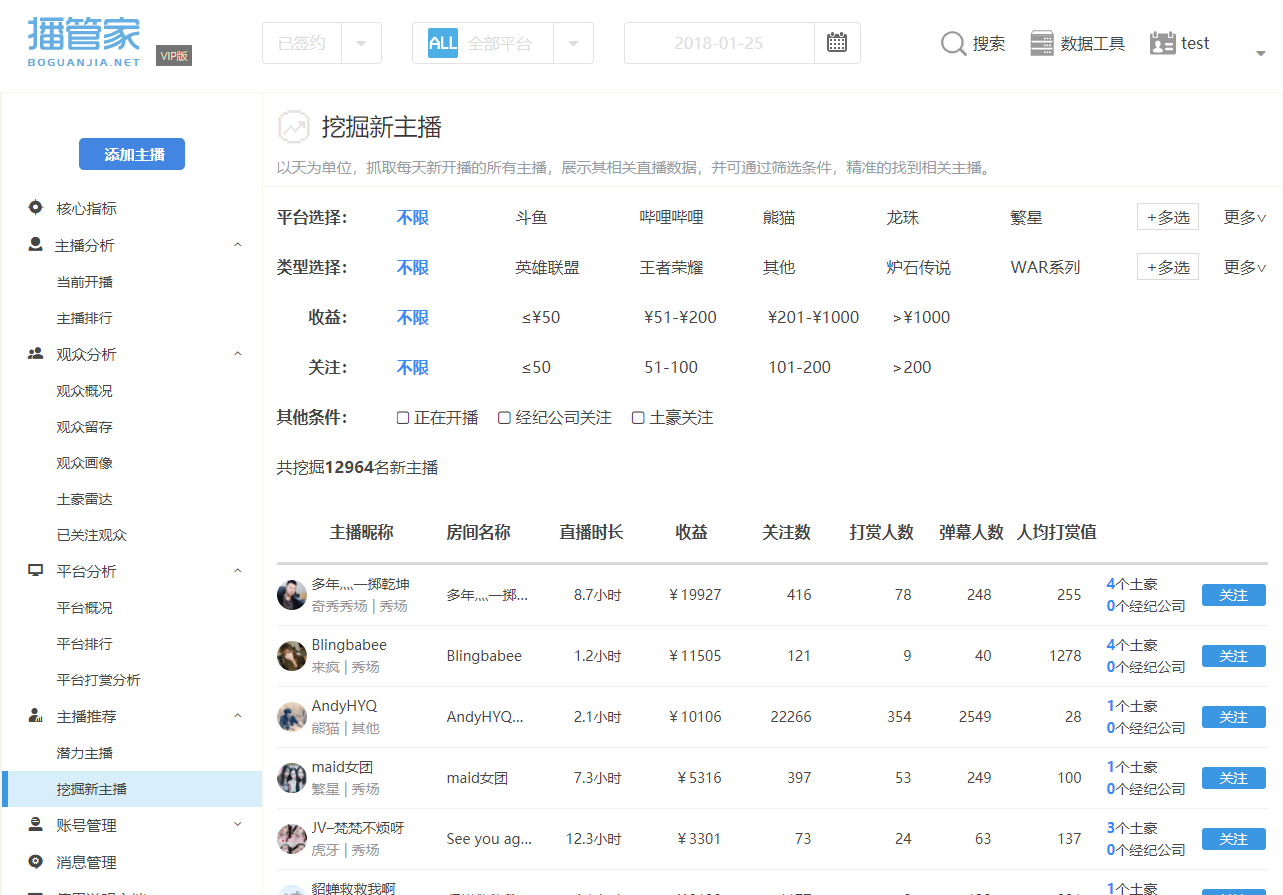
Task: Click avatar of 多年灬一掷乾坤
Action: coord(292,595)
